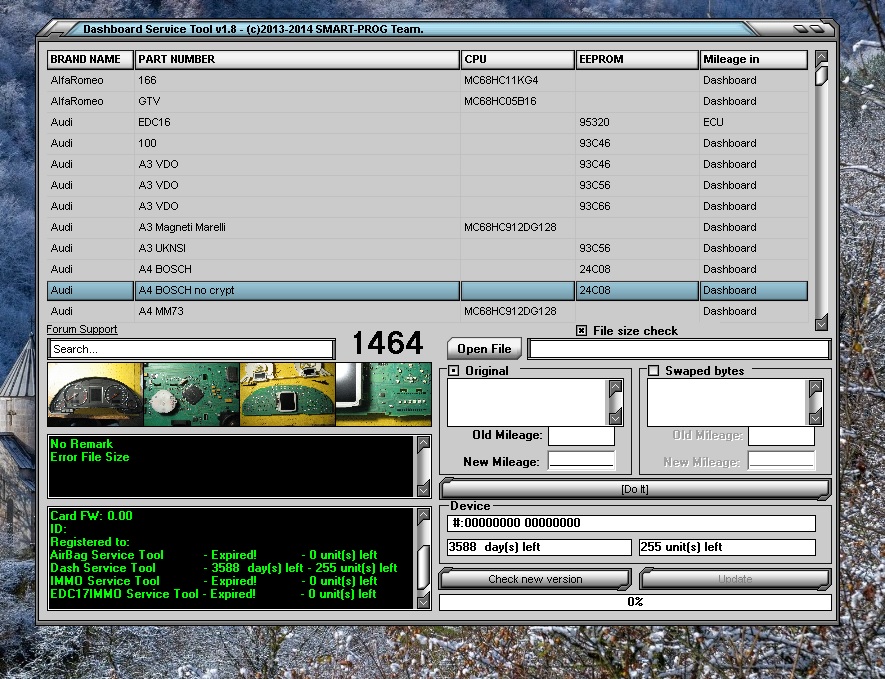The width and height of the screenshot is (885, 679).
Task: Toggle the File size check checkbox
Action: pos(582,331)
